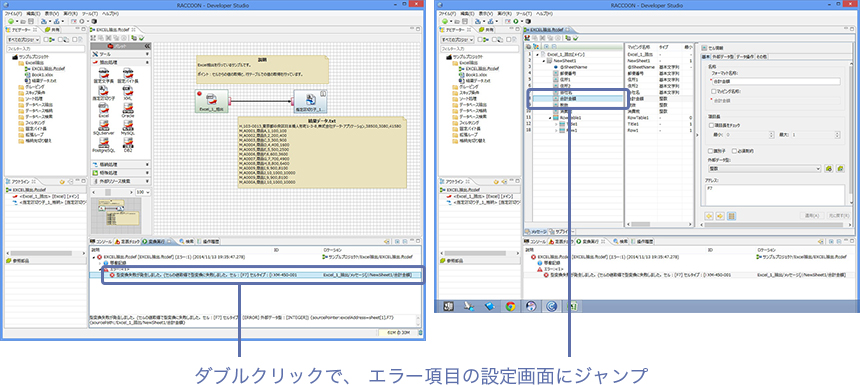The width and height of the screenshot is (860, 385).
Task: Select 固定文字長 extraction icon in left palette
Action: coord(104,75)
